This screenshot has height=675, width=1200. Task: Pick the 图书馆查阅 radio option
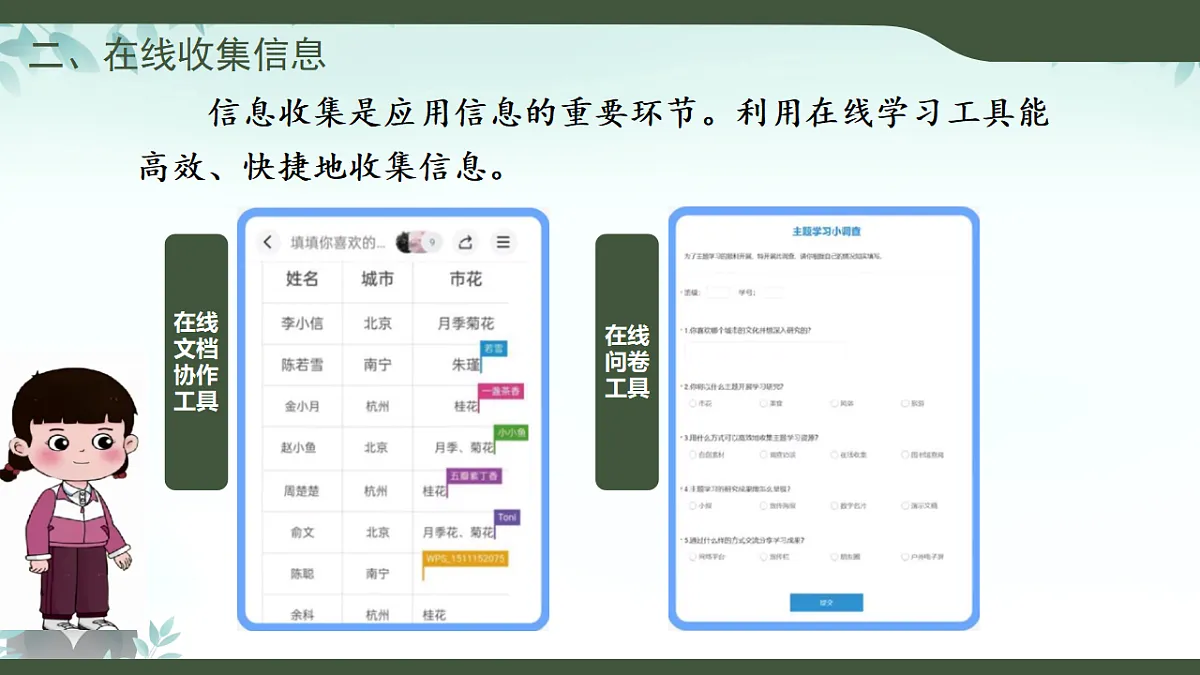(906, 454)
